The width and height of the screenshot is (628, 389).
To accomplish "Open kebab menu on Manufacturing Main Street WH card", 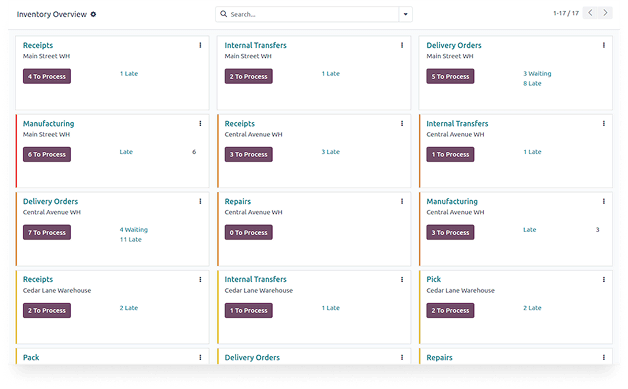I will (x=200, y=123).
